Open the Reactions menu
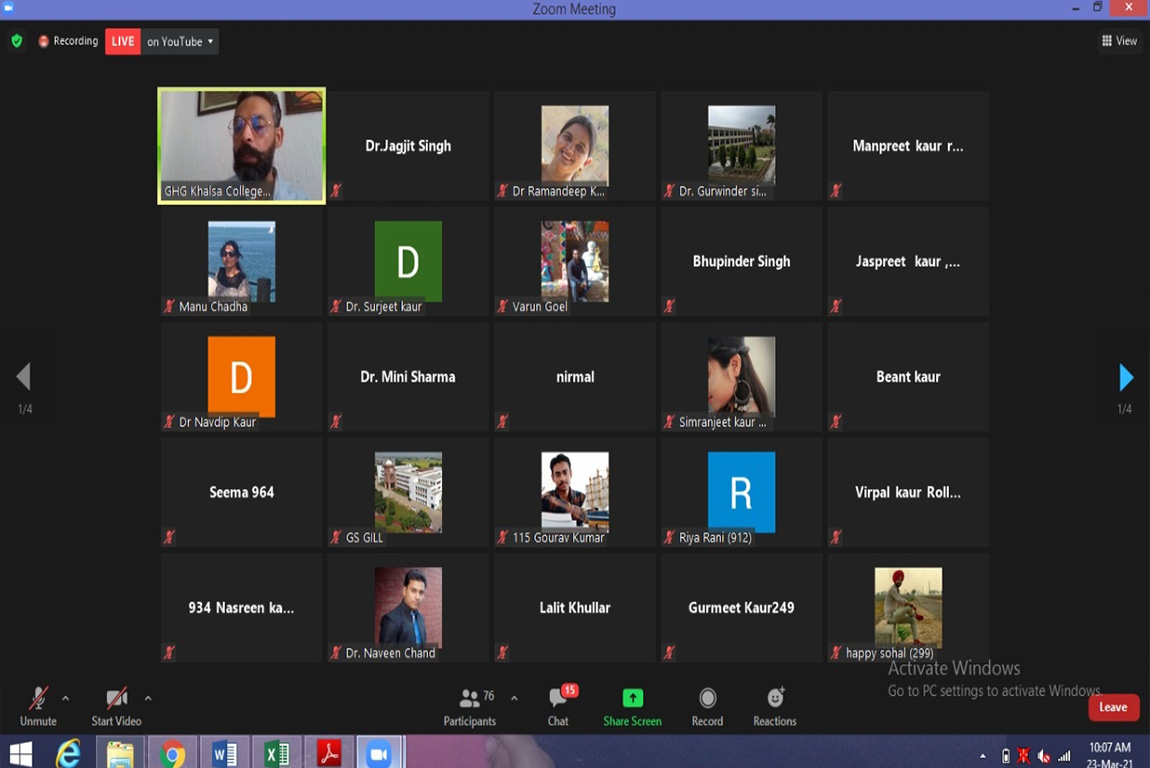Screen dimensions: 1150x768 point(775,706)
